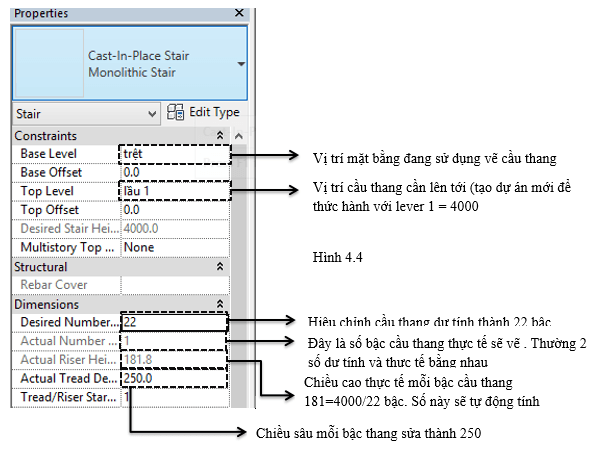Viewport: 590px width, 451px height.
Task: Collapse the Structural section
Action: [220, 267]
